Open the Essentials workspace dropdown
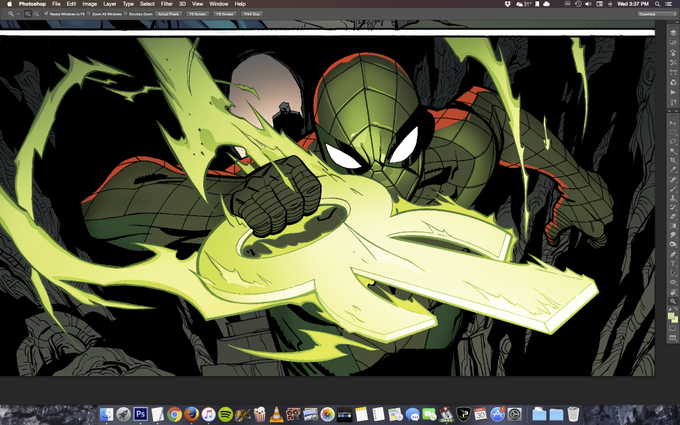Image resolution: width=680 pixels, height=425 pixels. click(657, 14)
